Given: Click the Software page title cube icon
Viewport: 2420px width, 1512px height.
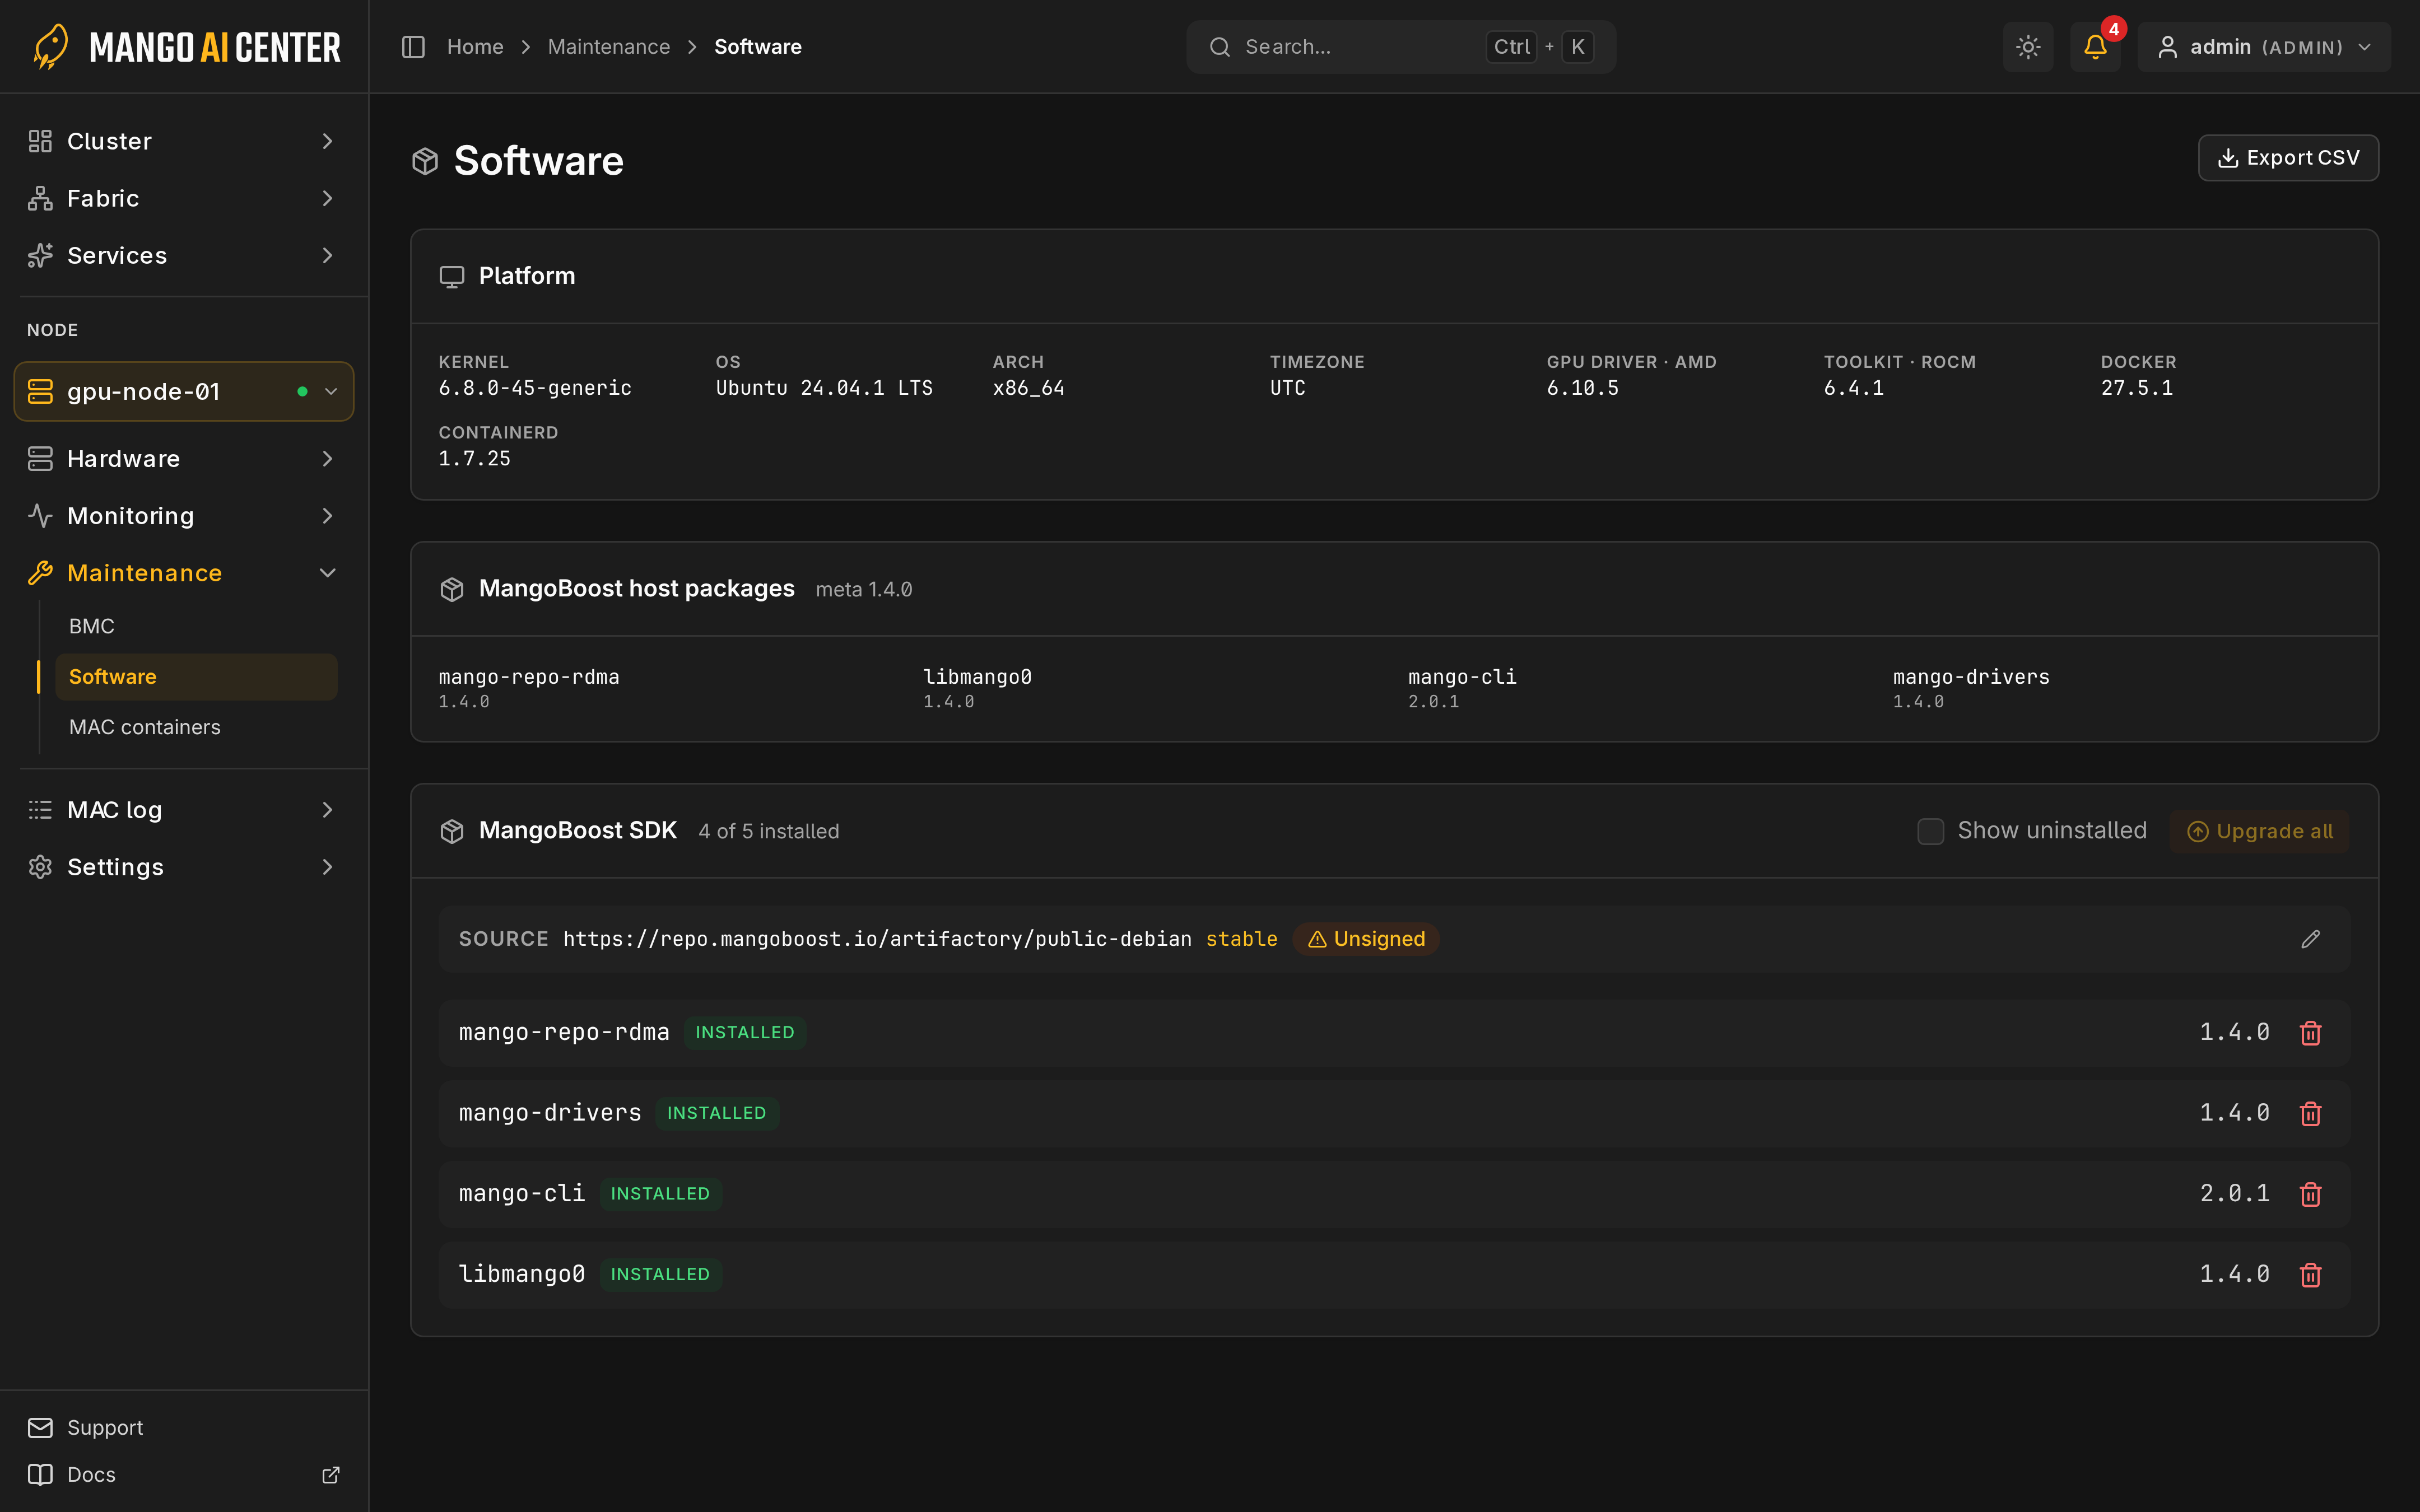Looking at the screenshot, I should [x=425, y=161].
